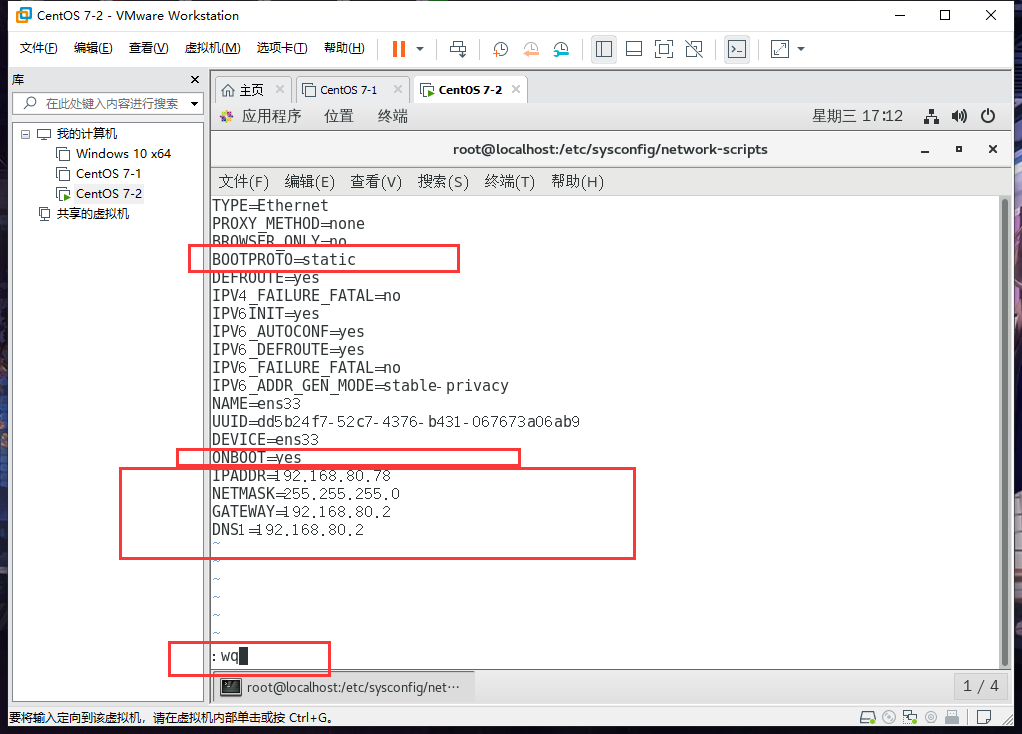This screenshot has width=1022, height=734.
Task: Open the terminal 文件(F) menu
Action: click(x=243, y=181)
